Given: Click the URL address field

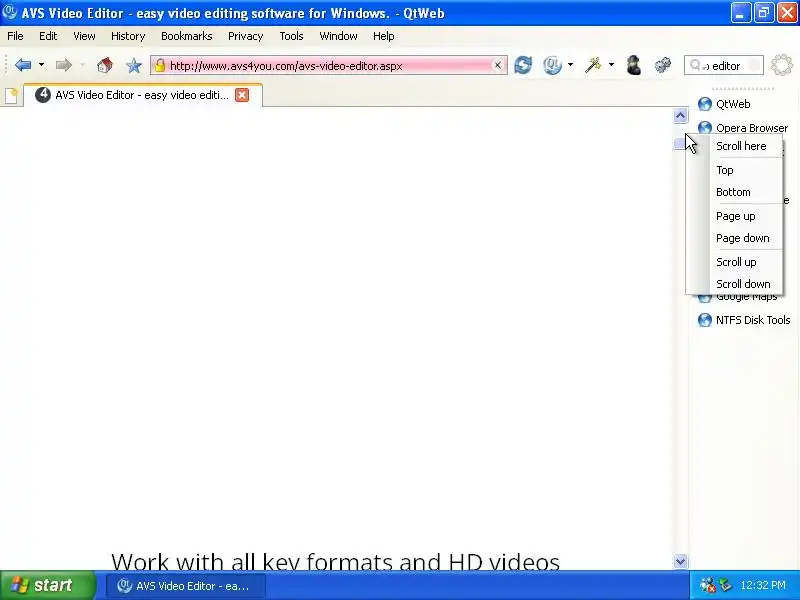Looking at the screenshot, I should (329, 65).
